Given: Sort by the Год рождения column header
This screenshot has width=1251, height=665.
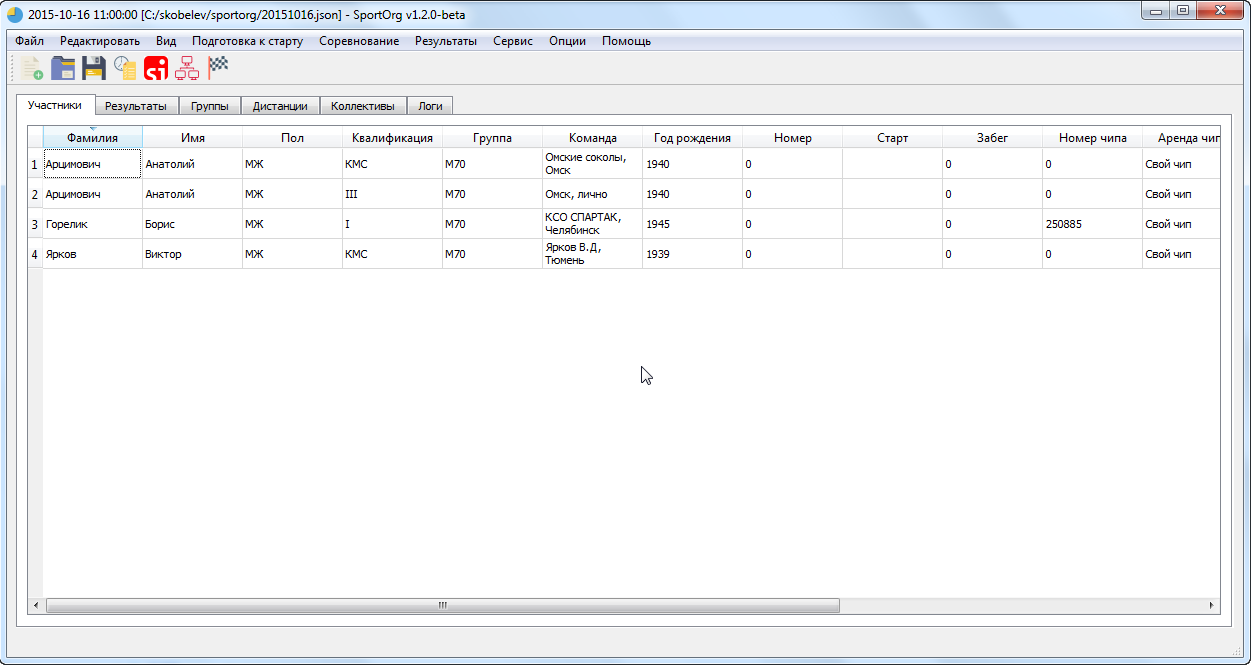Looking at the screenshot, I should pyautogui.click(x=692, y=138).
